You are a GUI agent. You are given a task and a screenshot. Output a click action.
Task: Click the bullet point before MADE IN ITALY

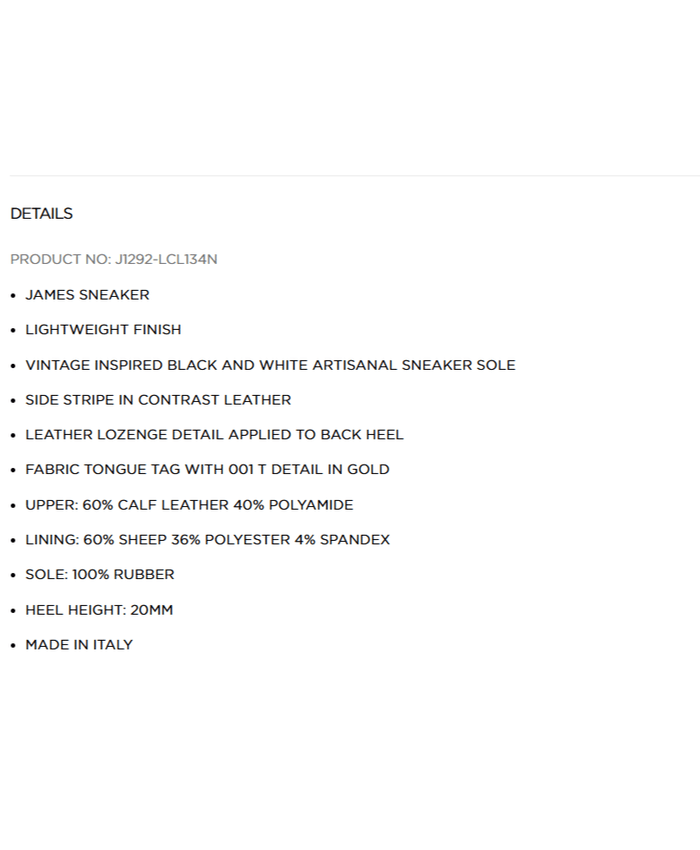tap(13, 646)
